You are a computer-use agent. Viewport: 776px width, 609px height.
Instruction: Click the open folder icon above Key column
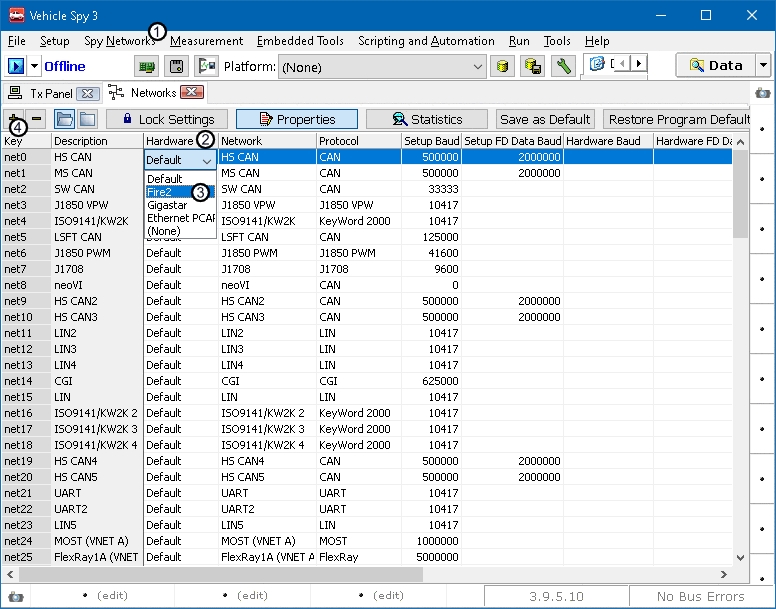pyautogui.click(x=65, y=119)
